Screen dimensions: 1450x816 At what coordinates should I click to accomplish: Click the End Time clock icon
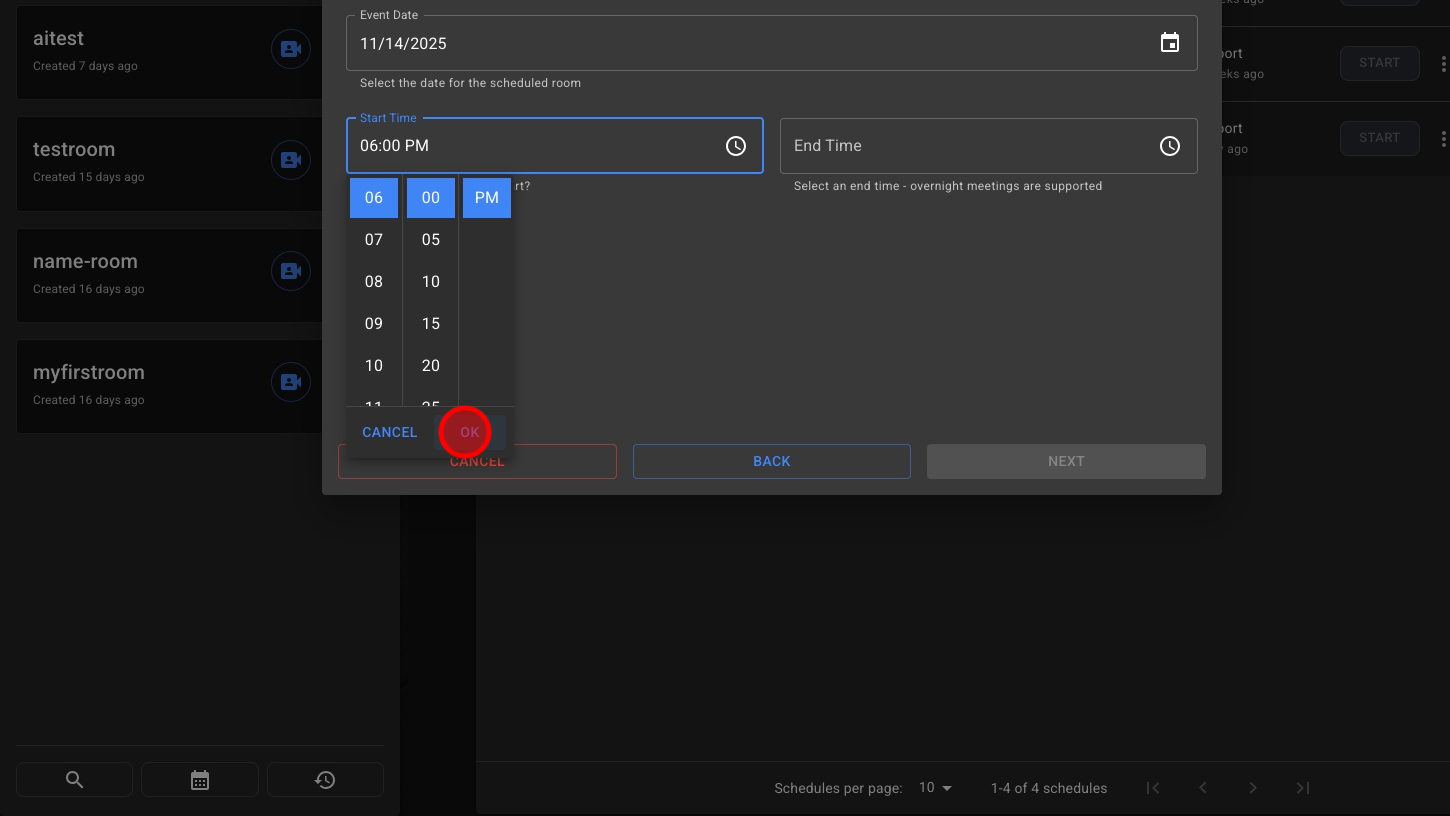[1169, 146]
